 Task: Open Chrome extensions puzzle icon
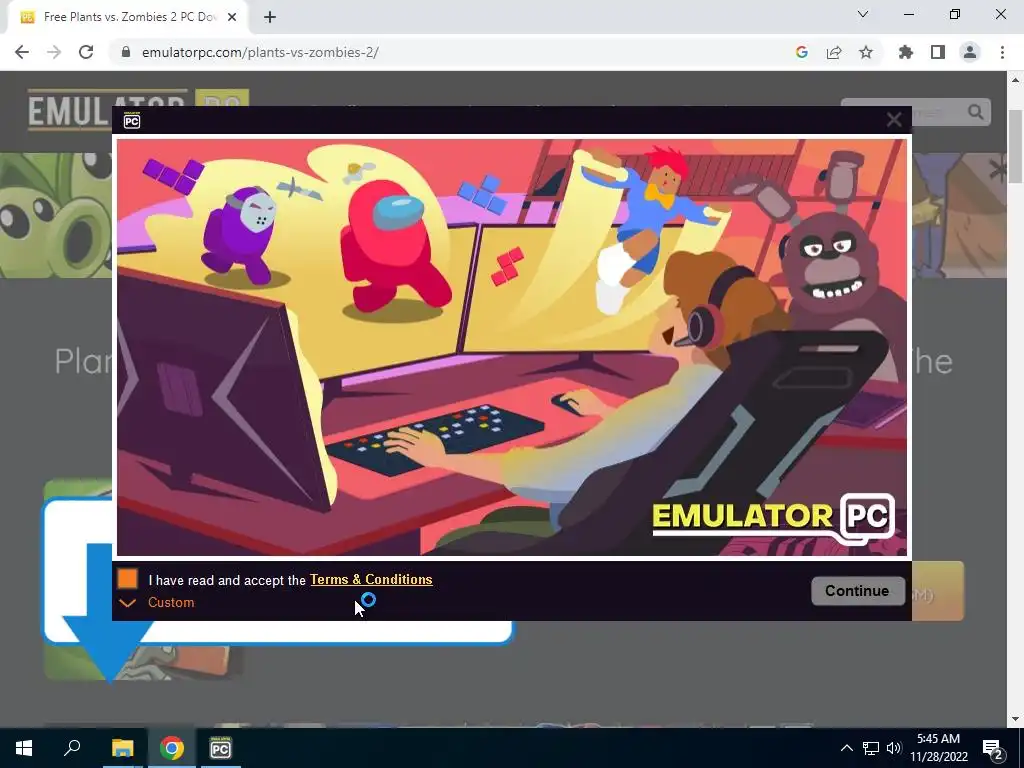(x=906, y=52)
